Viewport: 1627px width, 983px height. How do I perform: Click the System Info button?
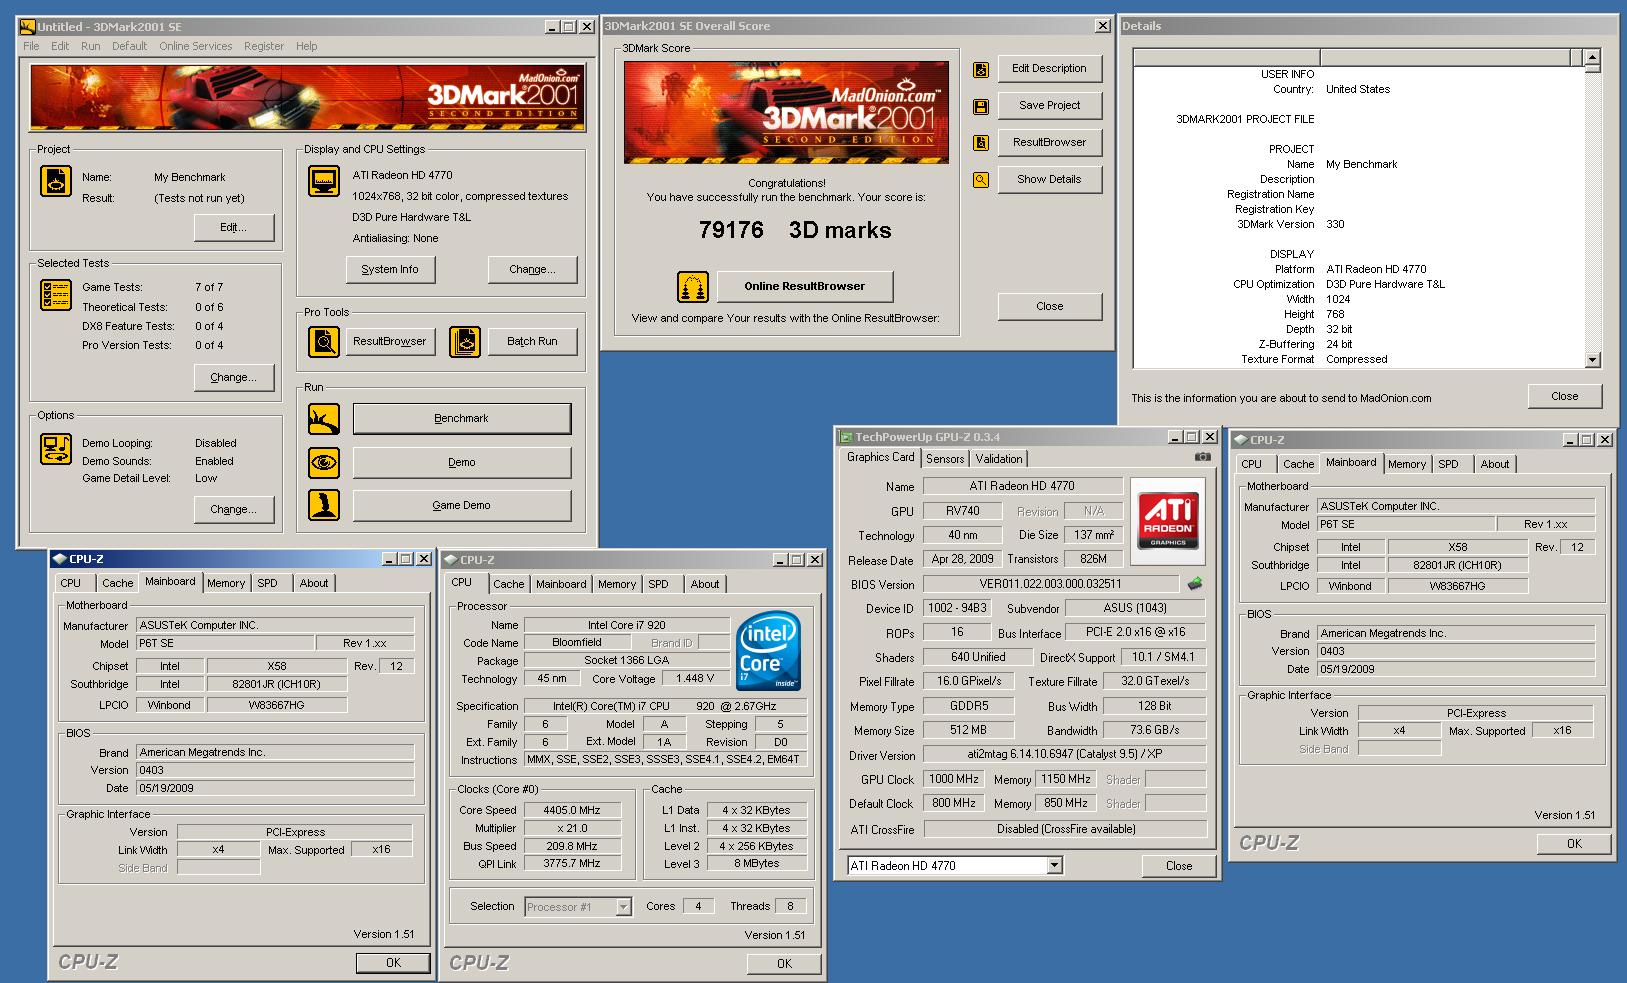click(x=390, y=269)
